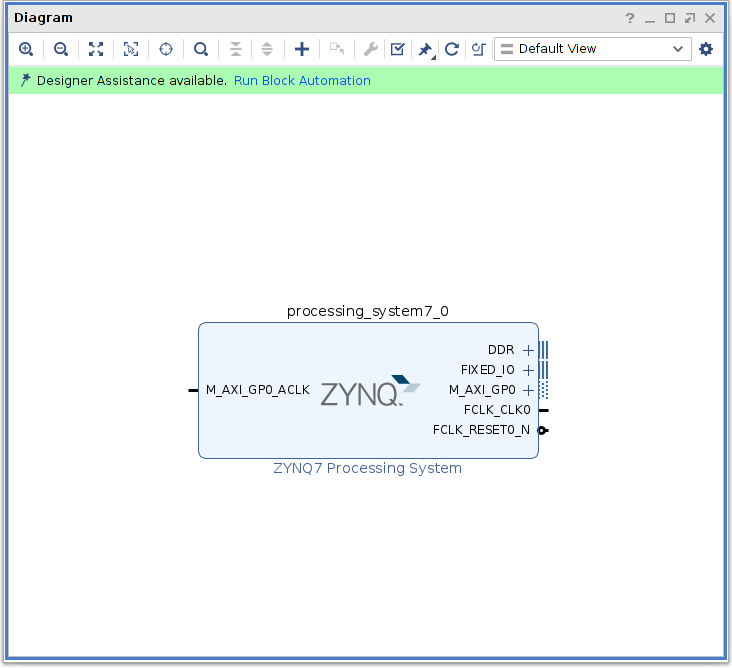Click the Run Block Automation link
Image resolution: width=732 pixels, height=668 pixels.
[x=302, y=81]
